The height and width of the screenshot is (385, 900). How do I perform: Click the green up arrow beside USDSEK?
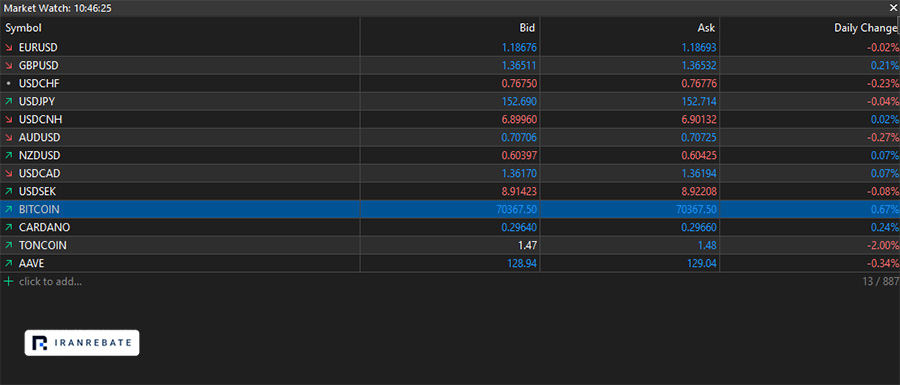pyautogui.click(x=9, y=192)
